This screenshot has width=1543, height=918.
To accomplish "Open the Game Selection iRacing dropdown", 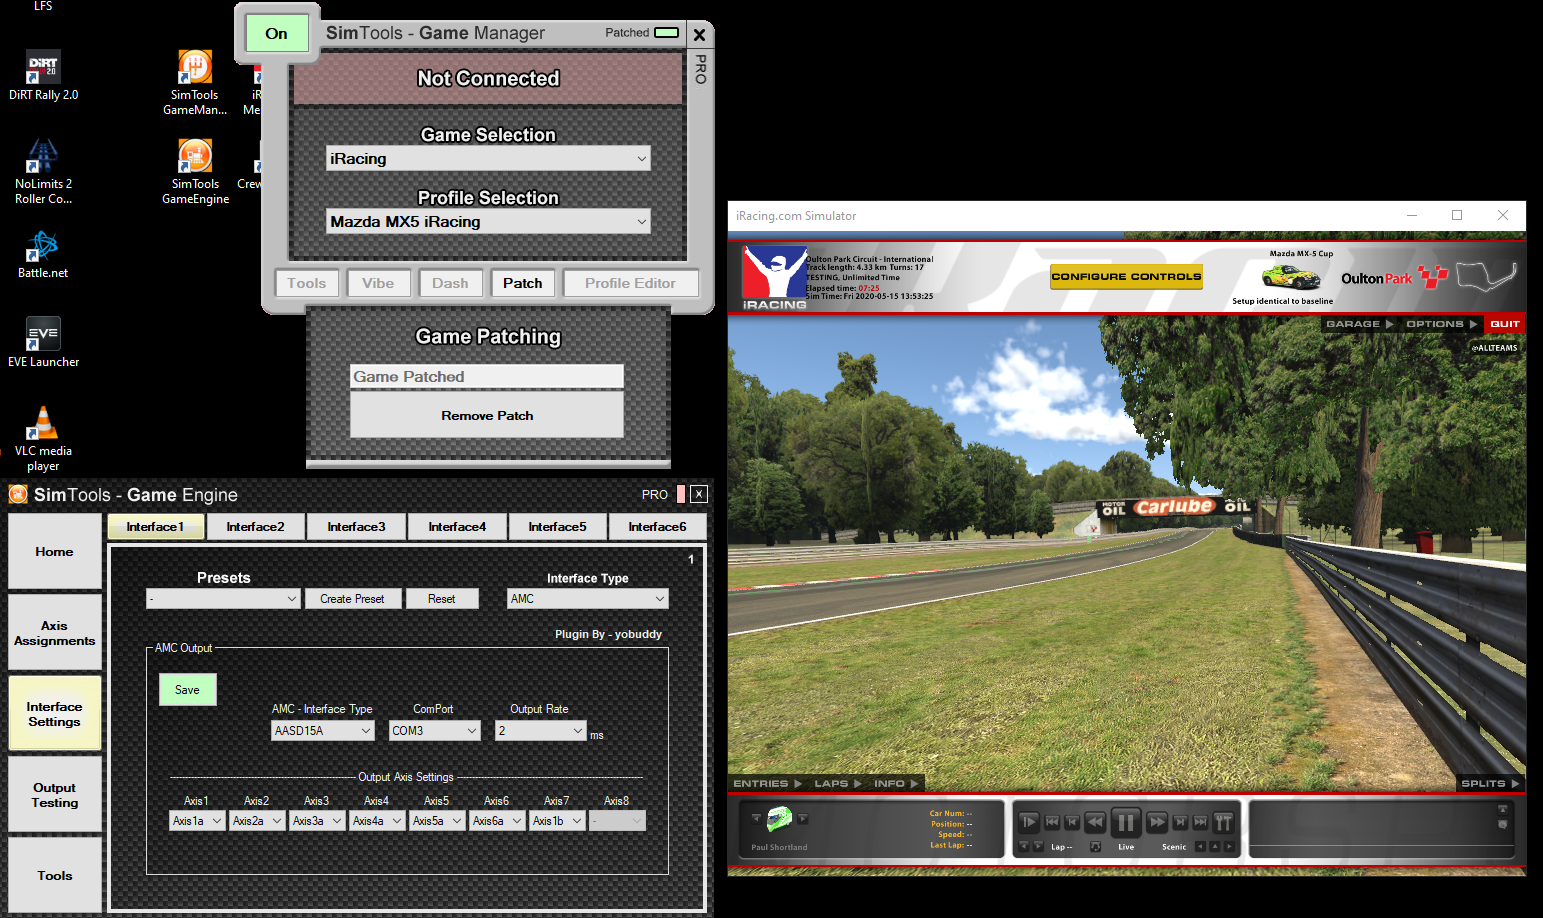I will [x=488, y=158].
